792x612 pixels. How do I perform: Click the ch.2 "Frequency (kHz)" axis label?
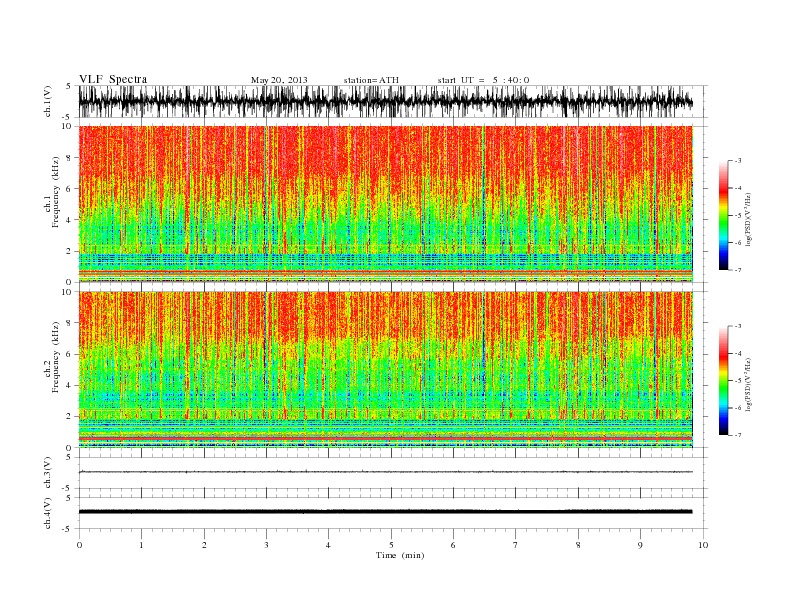pyautogui.click(x=56, y=356)
